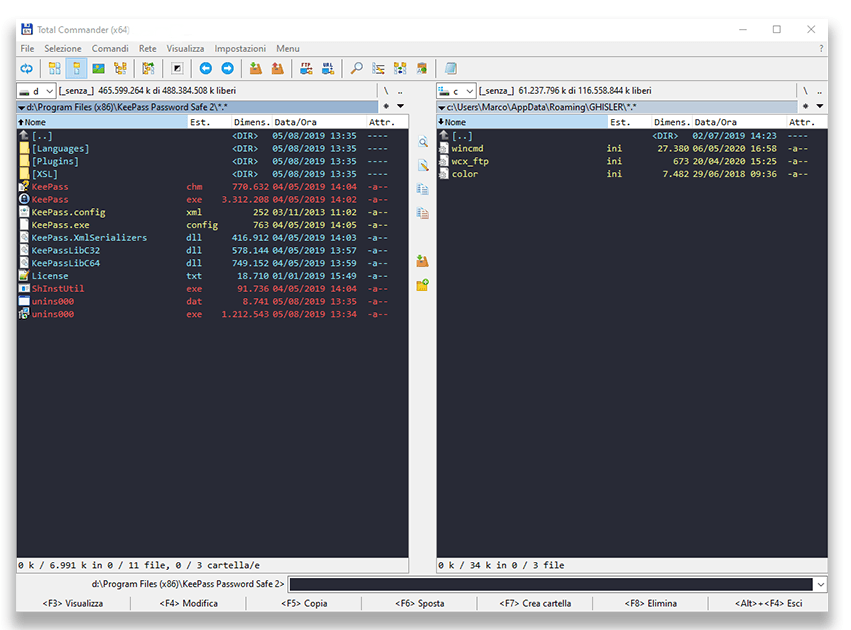Open the Comandi menu
This screenshot has height=630, width=851.
point(110,48)
